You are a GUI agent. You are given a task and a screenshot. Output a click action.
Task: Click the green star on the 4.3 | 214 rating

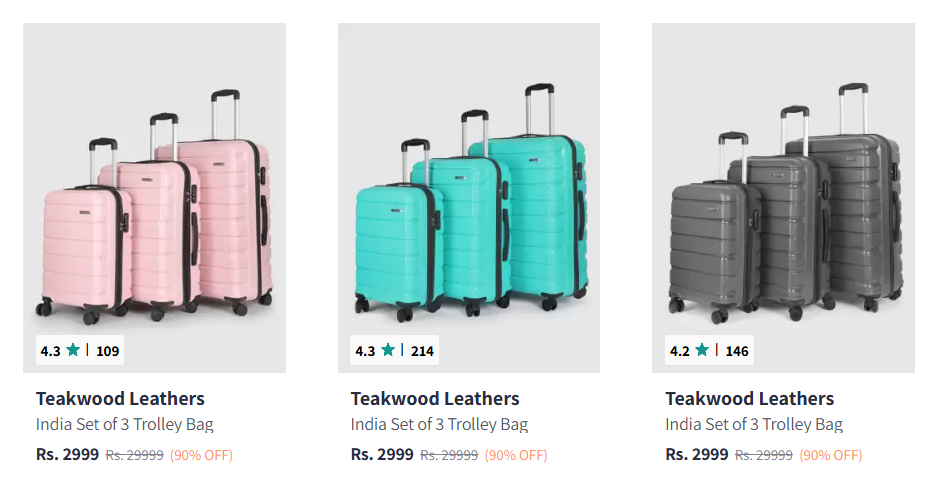[x=388, y=350]
